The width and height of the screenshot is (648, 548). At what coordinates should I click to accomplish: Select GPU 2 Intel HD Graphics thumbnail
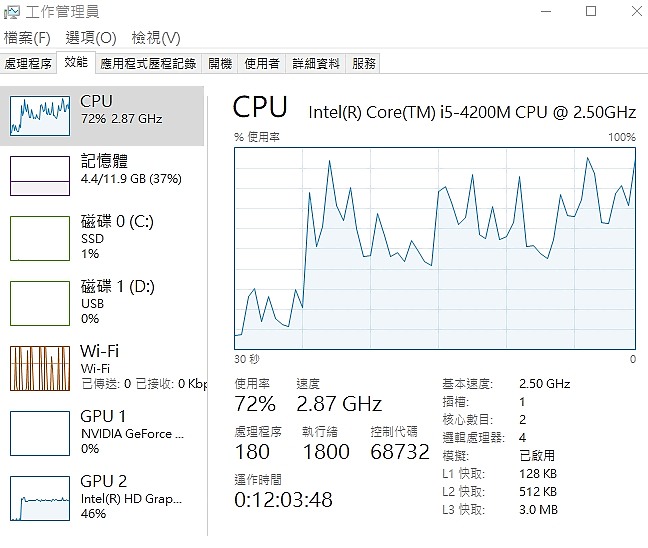(x=40, y=497)
